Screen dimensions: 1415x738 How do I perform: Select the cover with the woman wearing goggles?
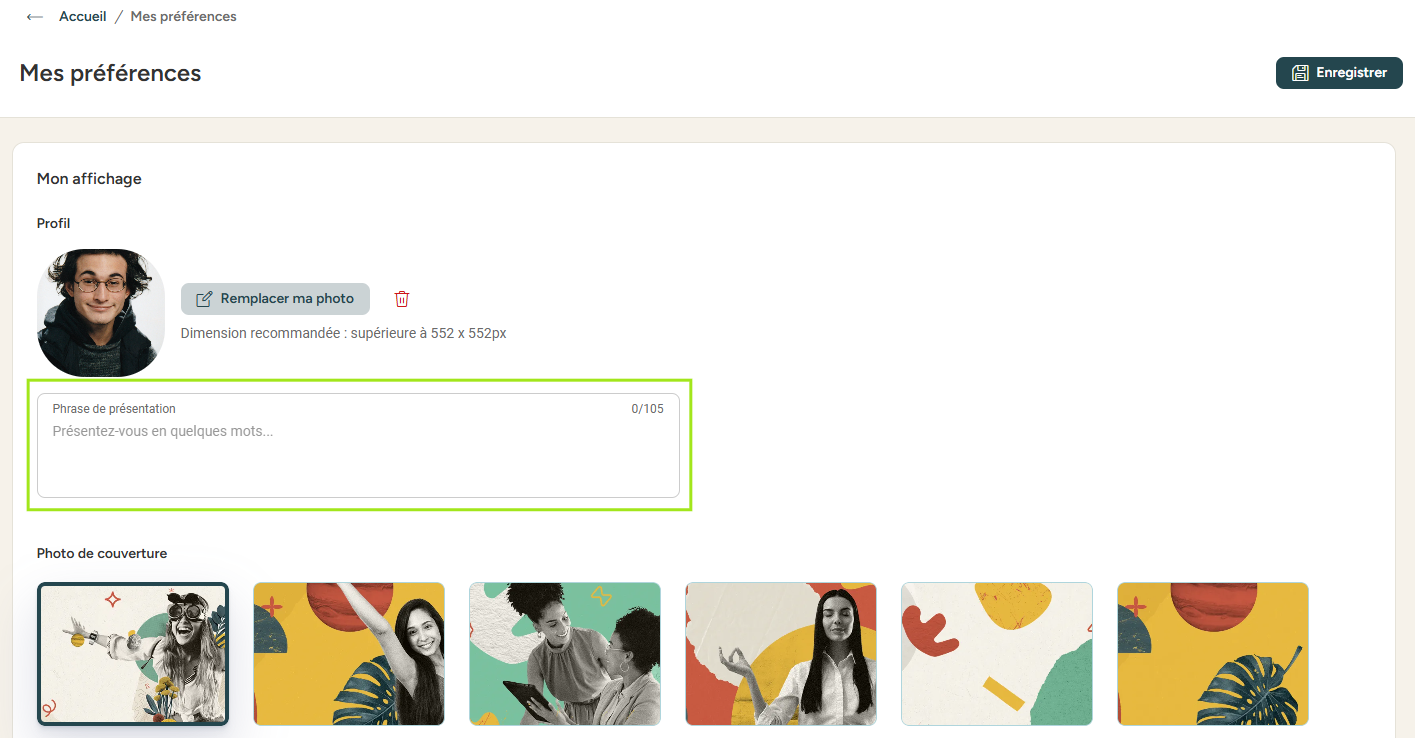click(133, 654)
